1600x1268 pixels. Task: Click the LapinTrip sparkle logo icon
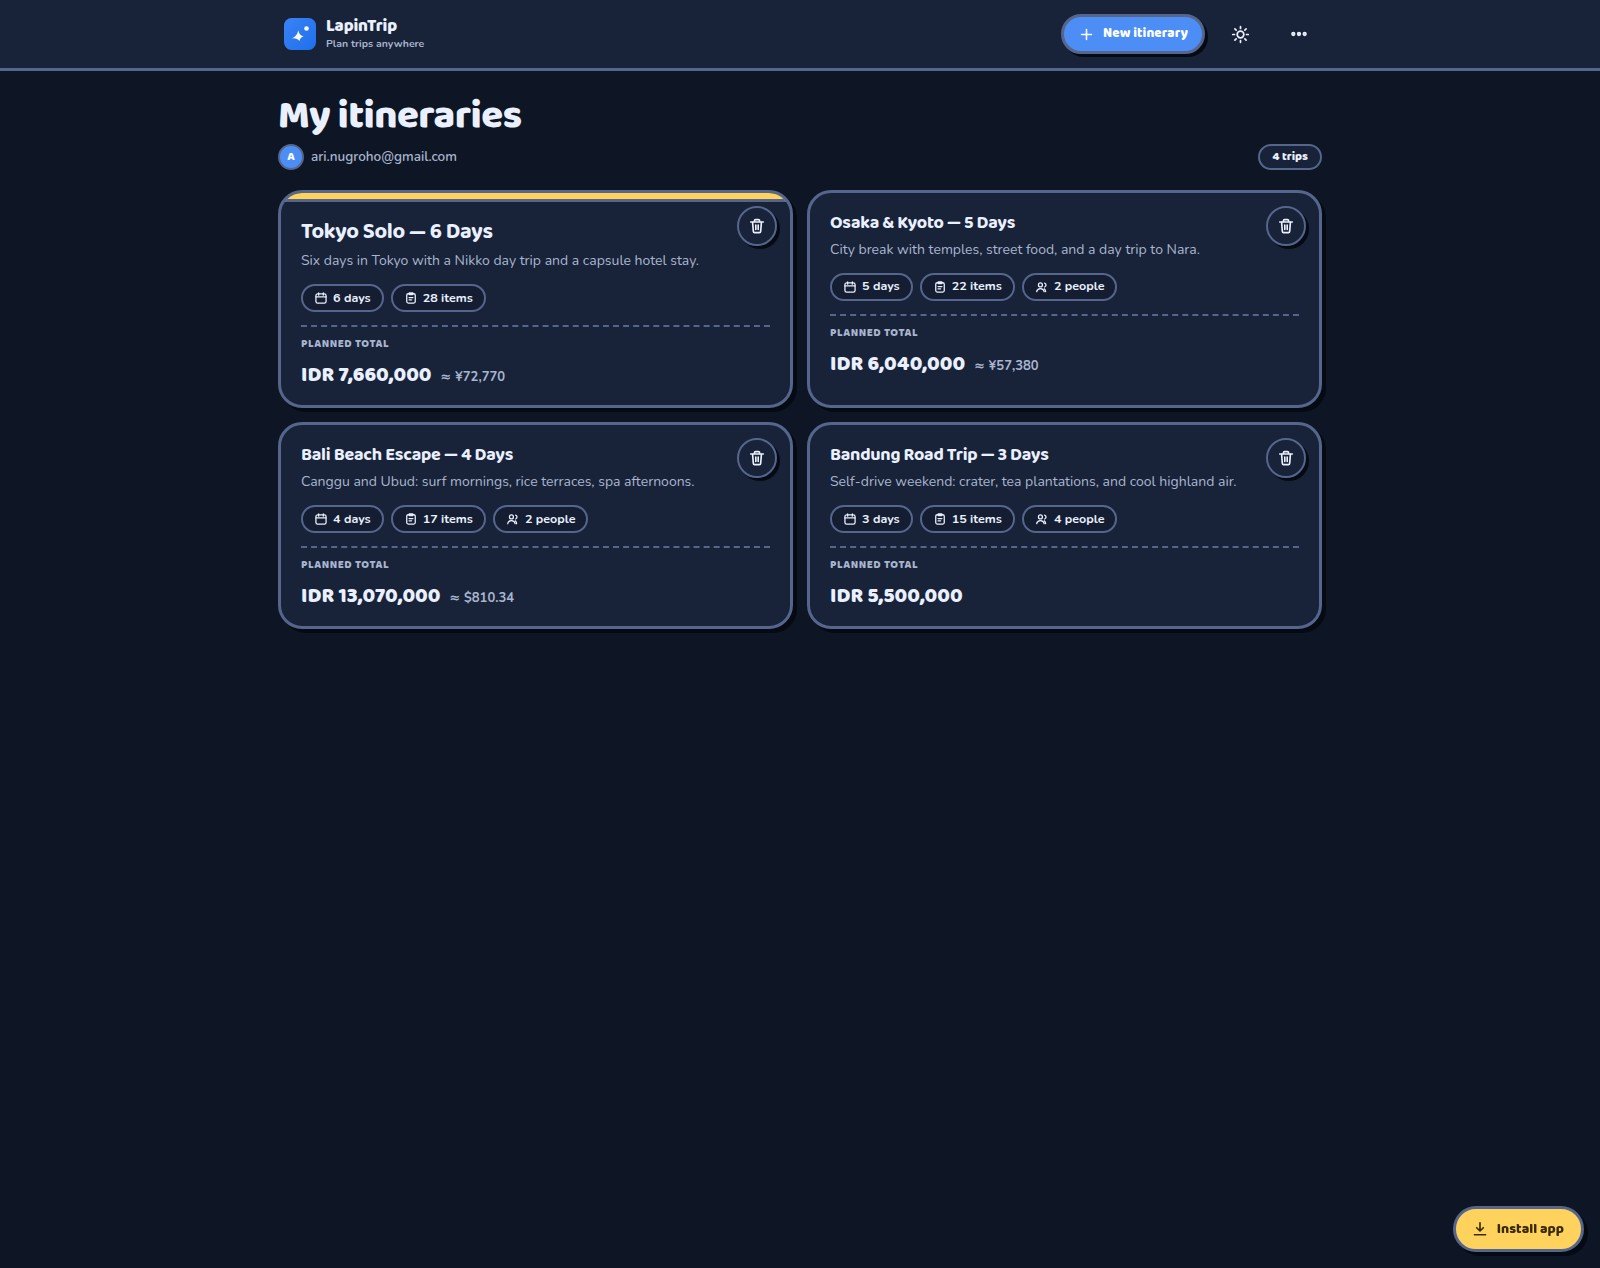299,34
